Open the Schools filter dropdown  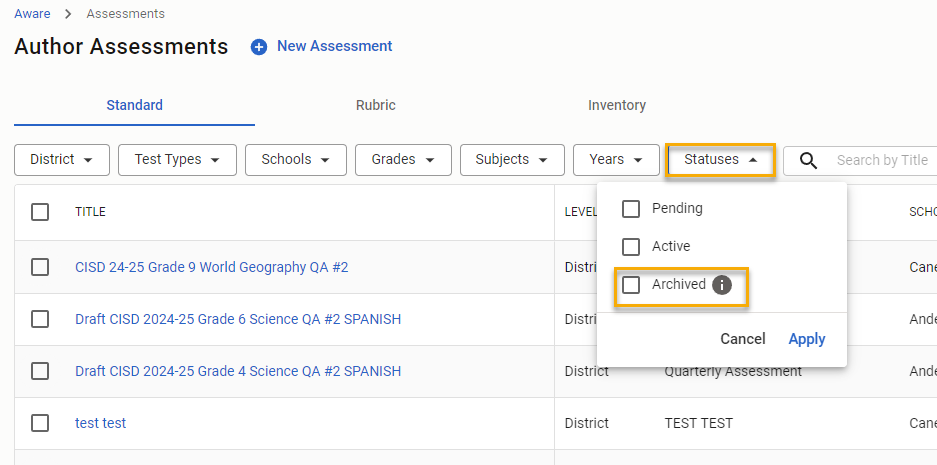295,160
